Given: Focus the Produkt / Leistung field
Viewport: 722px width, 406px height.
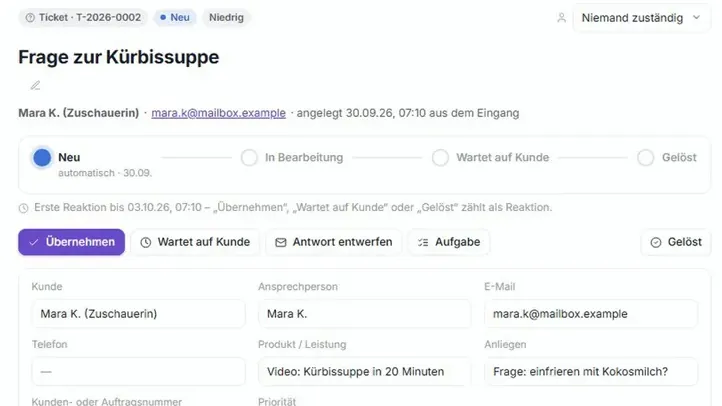Looking at the screenshot, I should 364,371.
